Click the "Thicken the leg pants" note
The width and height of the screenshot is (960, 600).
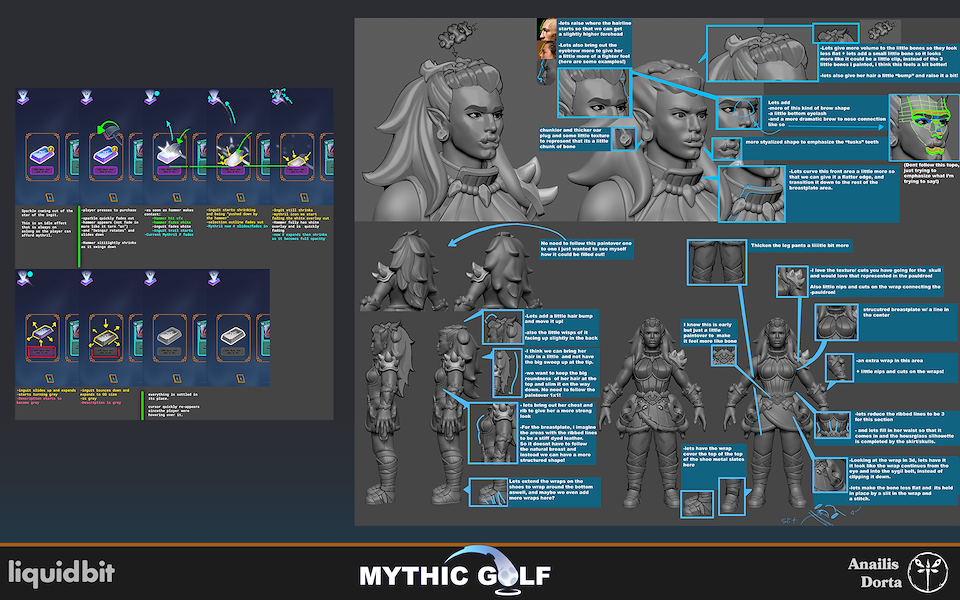(x=800, y=246)
